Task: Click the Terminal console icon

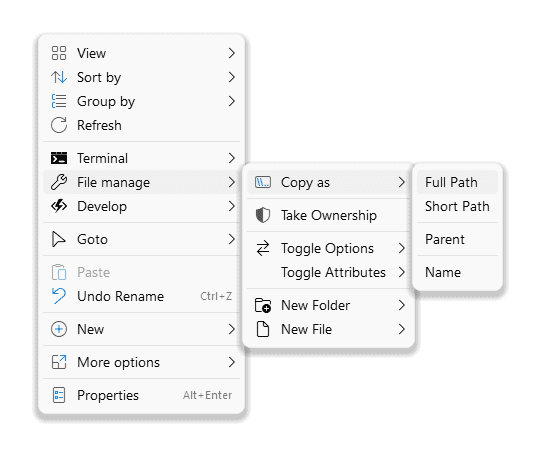Action: pyautogui.click(x=59, y=158)
